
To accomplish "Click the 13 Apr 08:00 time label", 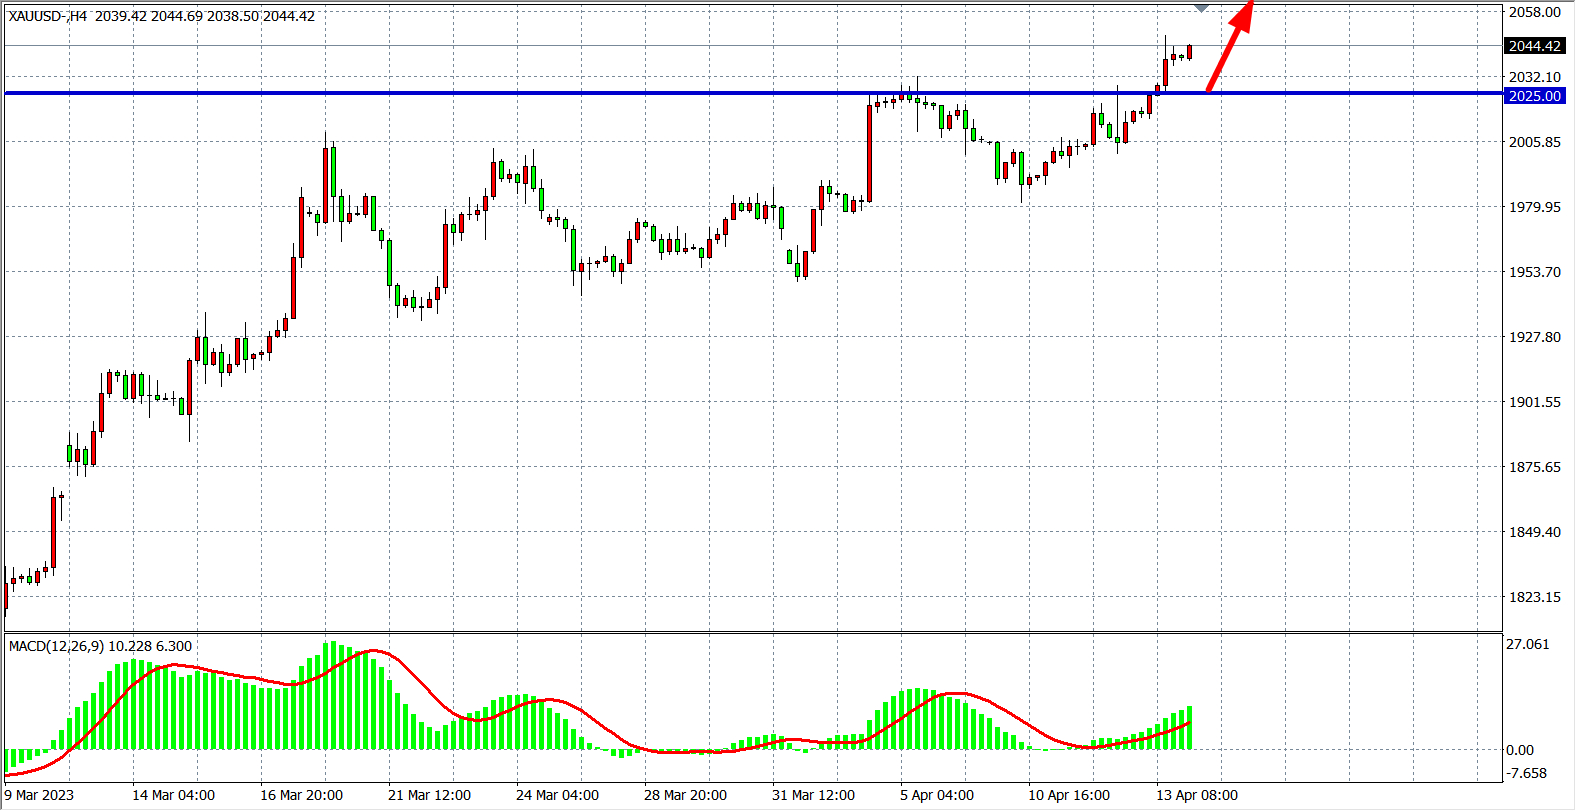I will click(x=1197, y=795).
